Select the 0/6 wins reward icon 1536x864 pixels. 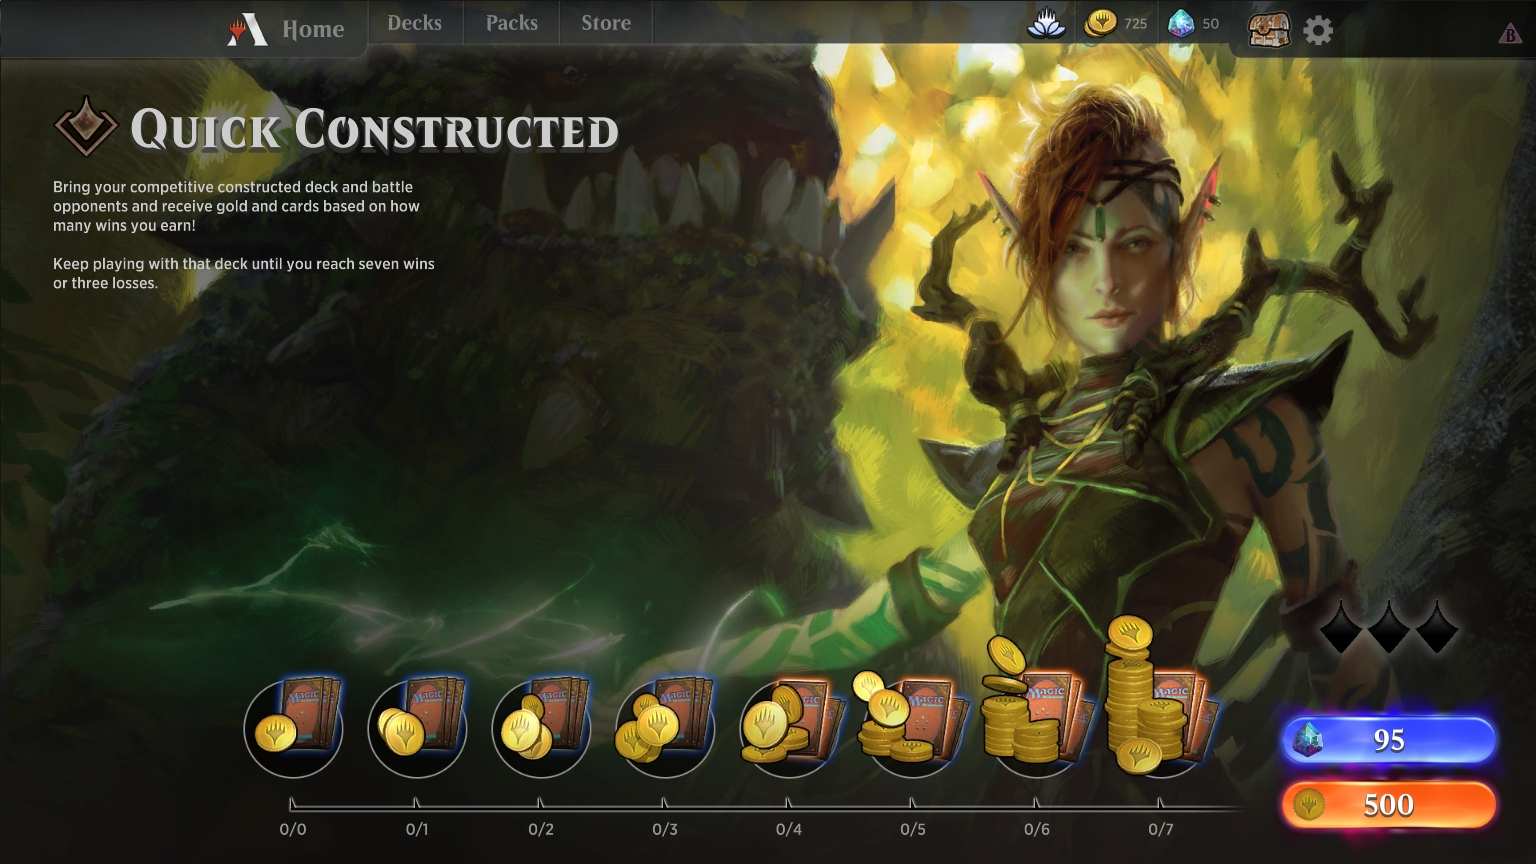(1036, 712)
